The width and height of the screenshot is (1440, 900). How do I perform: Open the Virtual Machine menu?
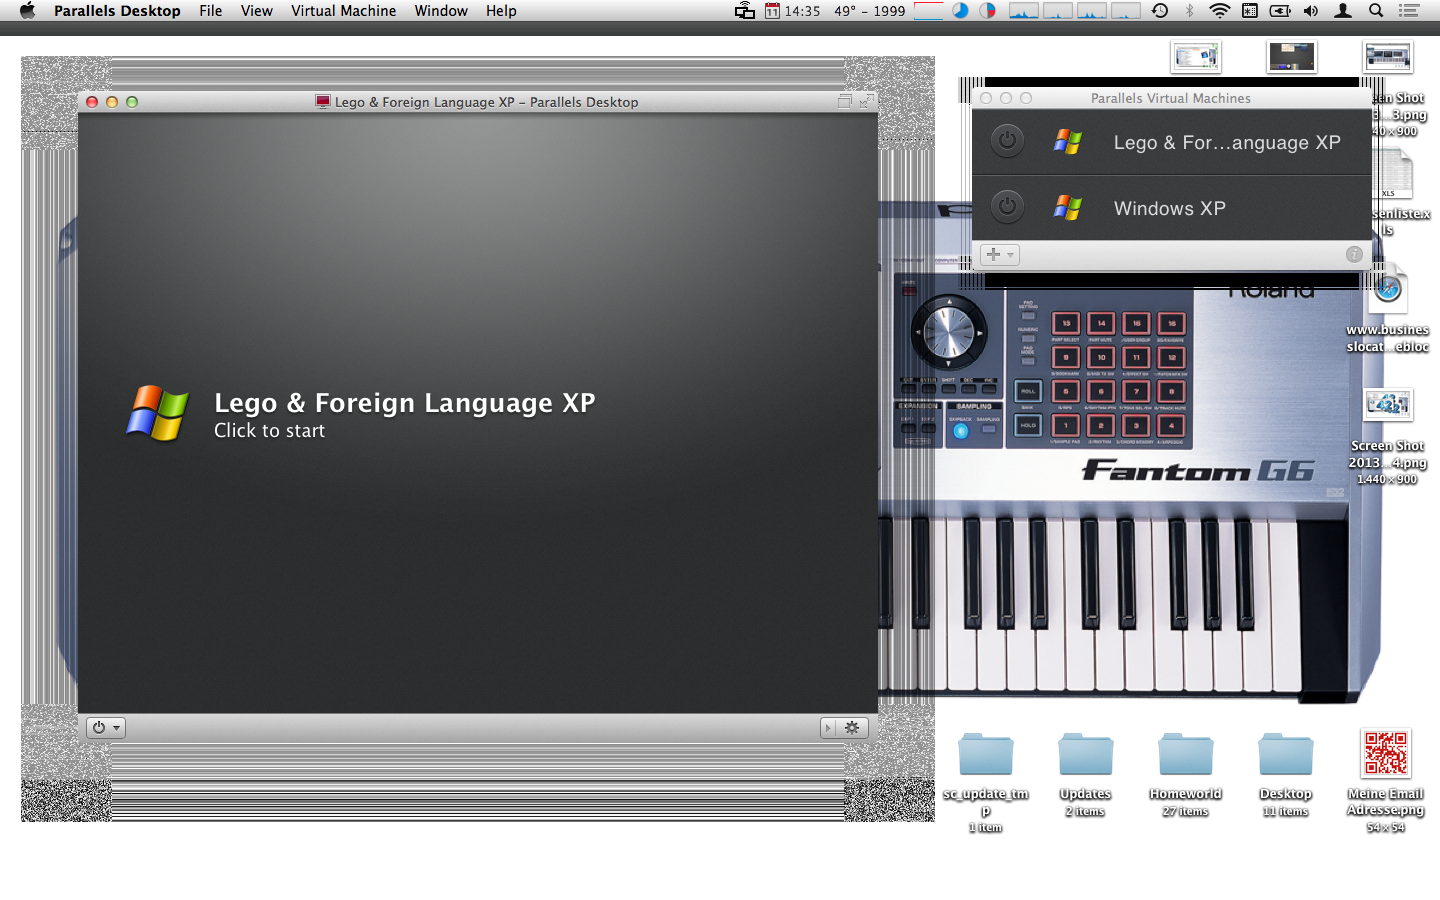click(x=344, y=11)
